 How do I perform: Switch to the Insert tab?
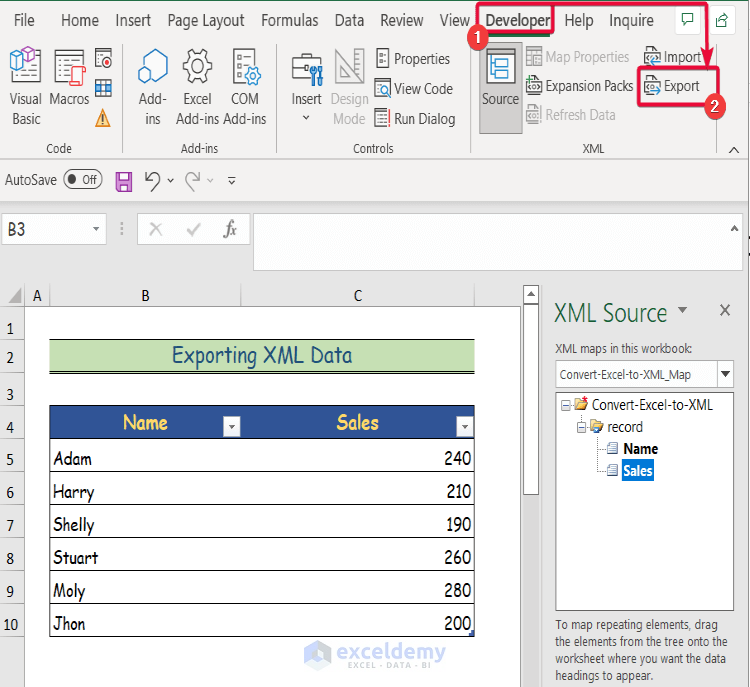(133, 21)
